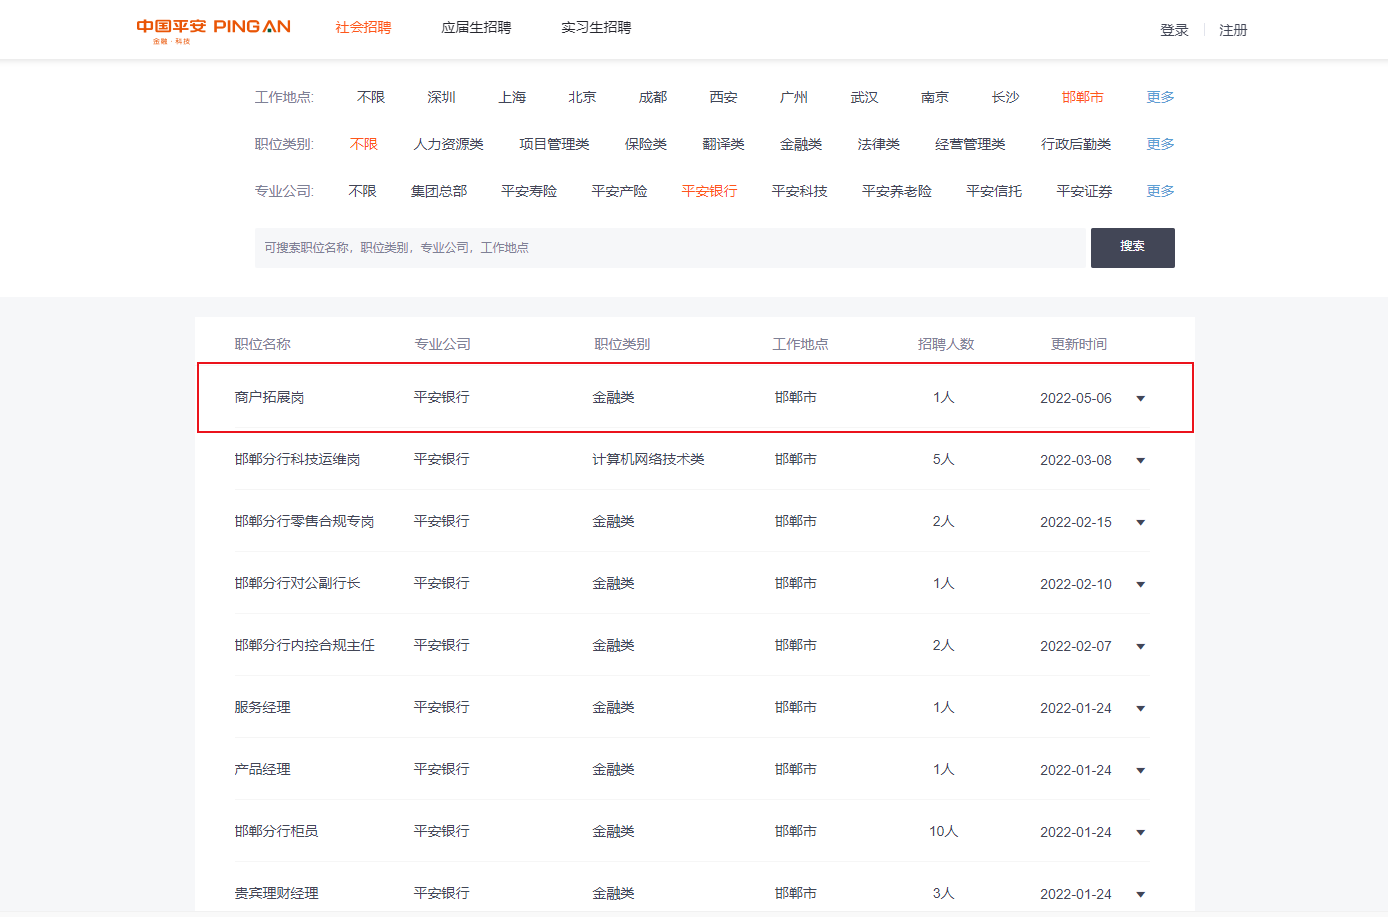Open the 邯郸分行零售合规专岗 job title
The width and height of the screenshot is (1388, 917).
(x=304, y=521)
